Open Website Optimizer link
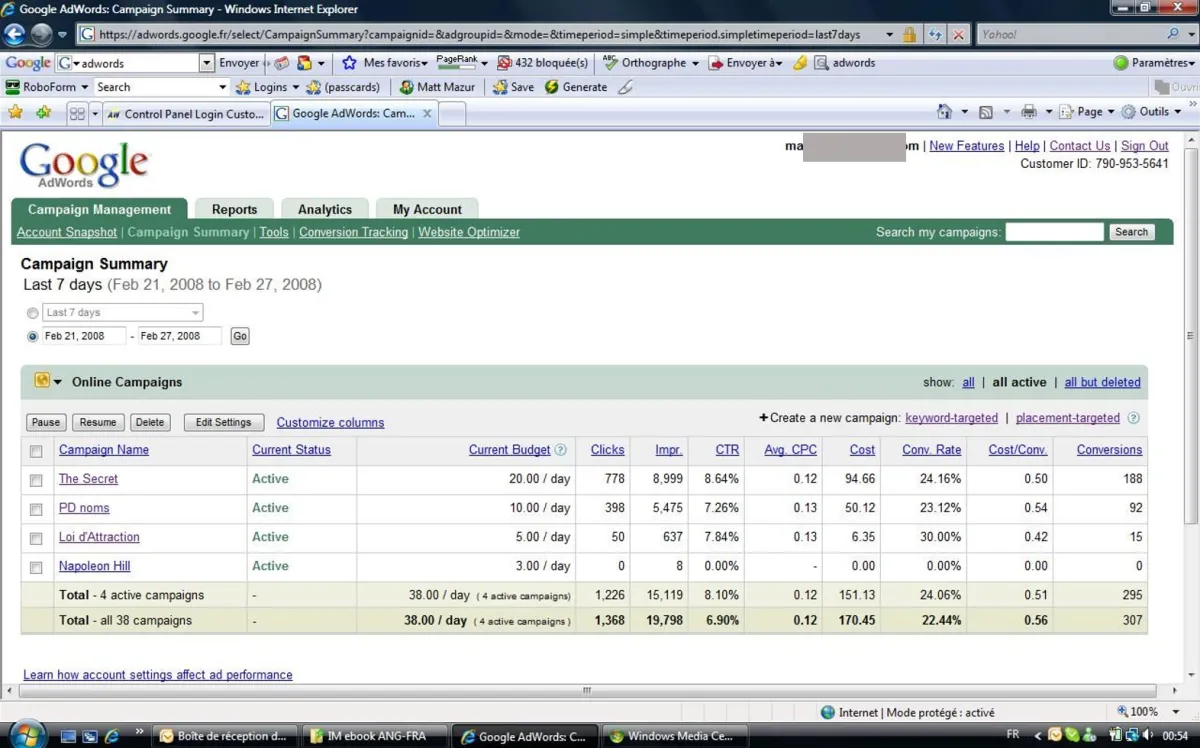This screenshot has height=748, width=1200. click(x=469, y=232)
